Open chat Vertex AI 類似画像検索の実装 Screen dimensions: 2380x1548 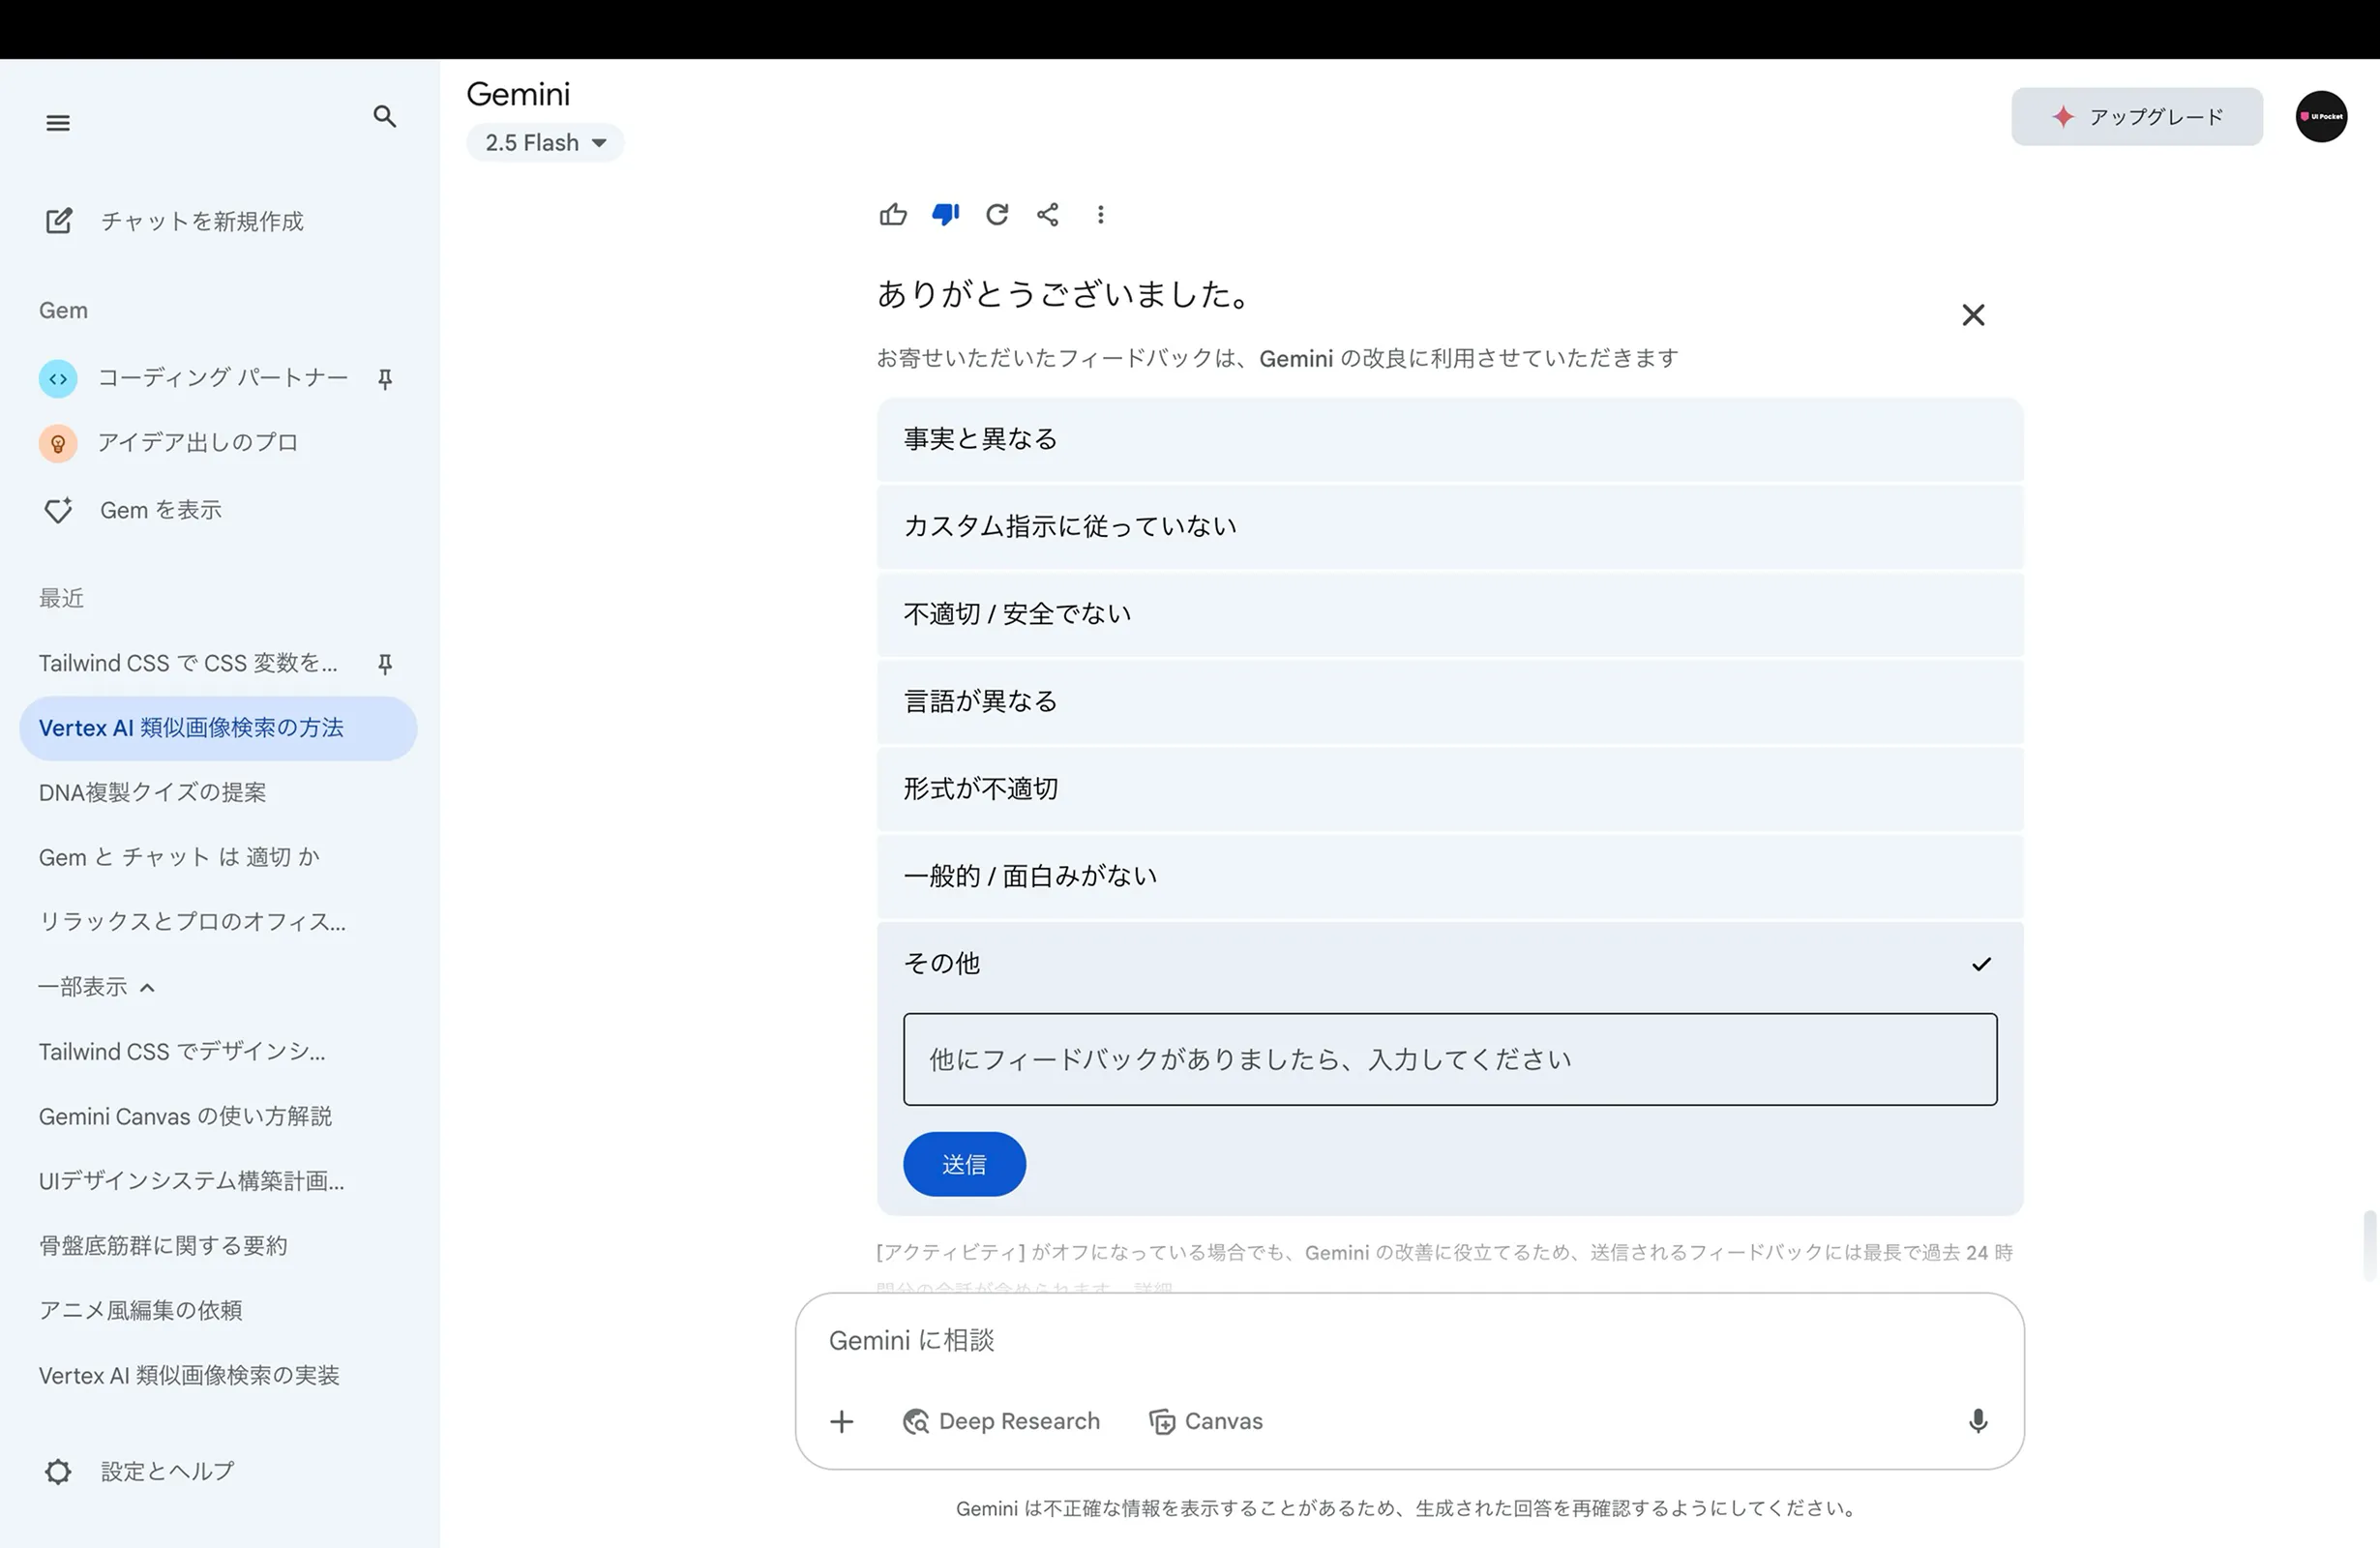pyautogui.click(x=189, y=1375)
